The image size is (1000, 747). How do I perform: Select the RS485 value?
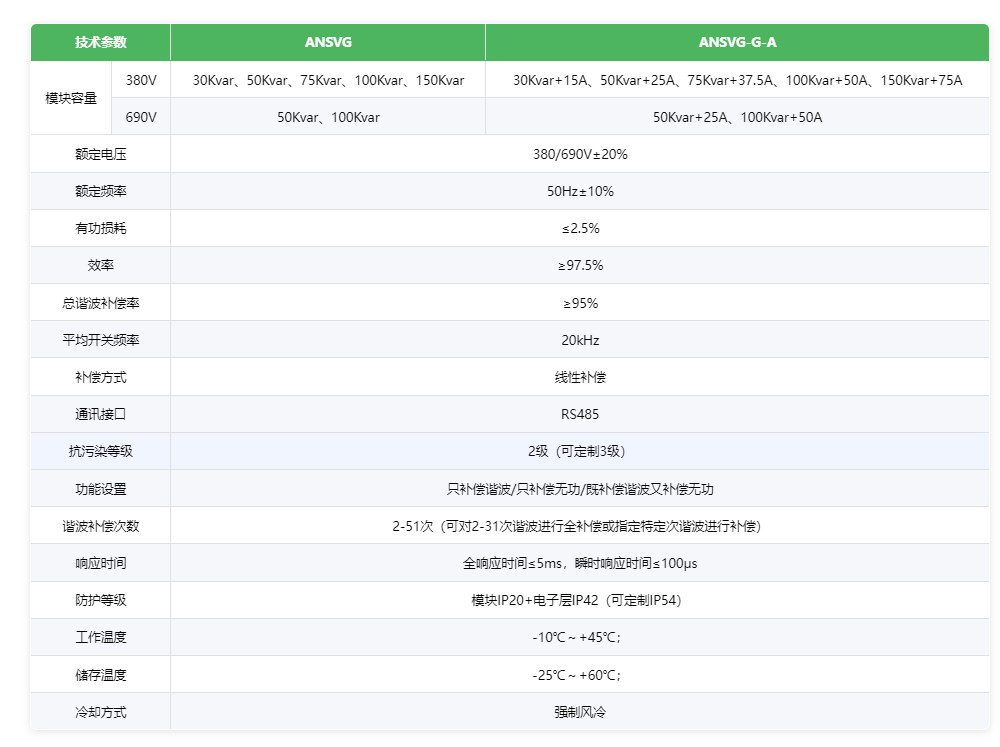coord(580,414)
